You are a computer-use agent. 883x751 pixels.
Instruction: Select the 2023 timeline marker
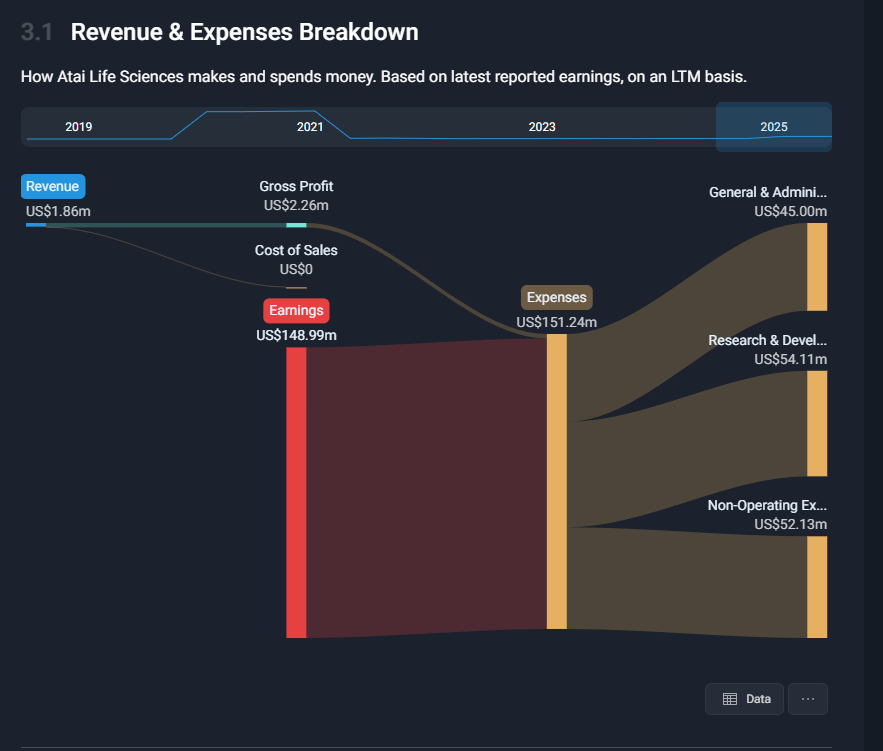tap(542, 127)
